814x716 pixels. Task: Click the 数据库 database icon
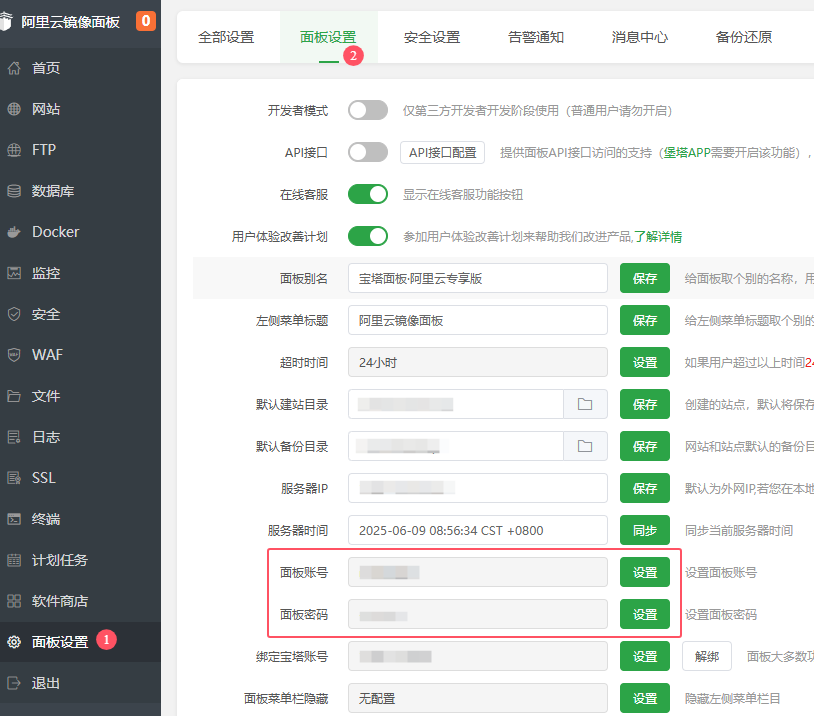pos(14,191)
